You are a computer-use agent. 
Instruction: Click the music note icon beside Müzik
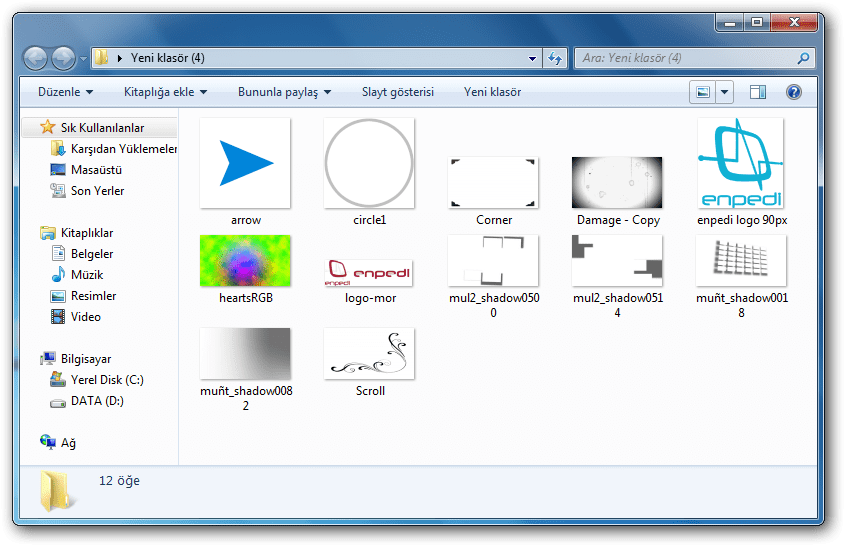point(58,275)
